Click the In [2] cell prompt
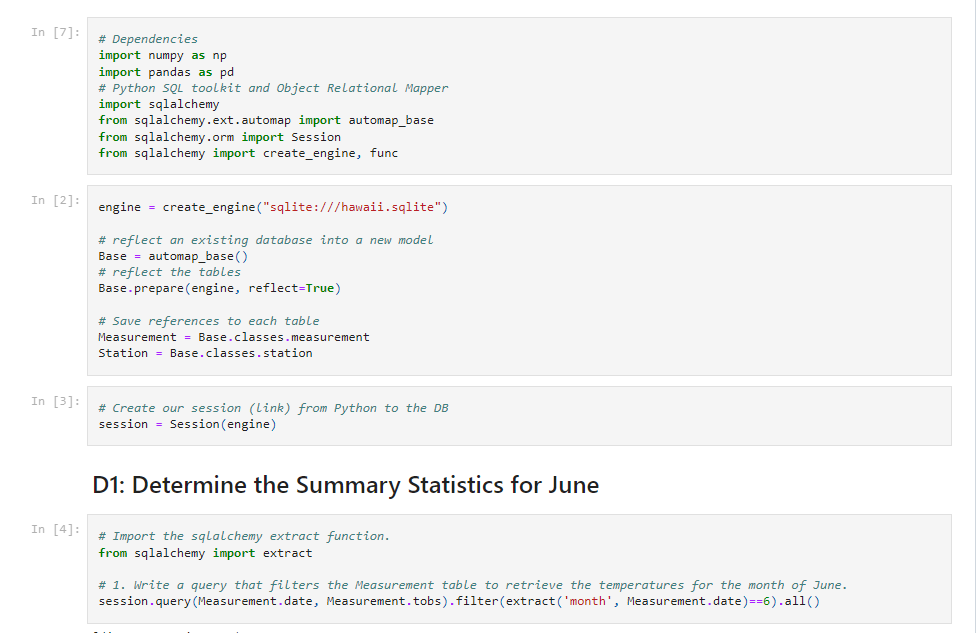The image size is (978, 633). tap(54, 201)
